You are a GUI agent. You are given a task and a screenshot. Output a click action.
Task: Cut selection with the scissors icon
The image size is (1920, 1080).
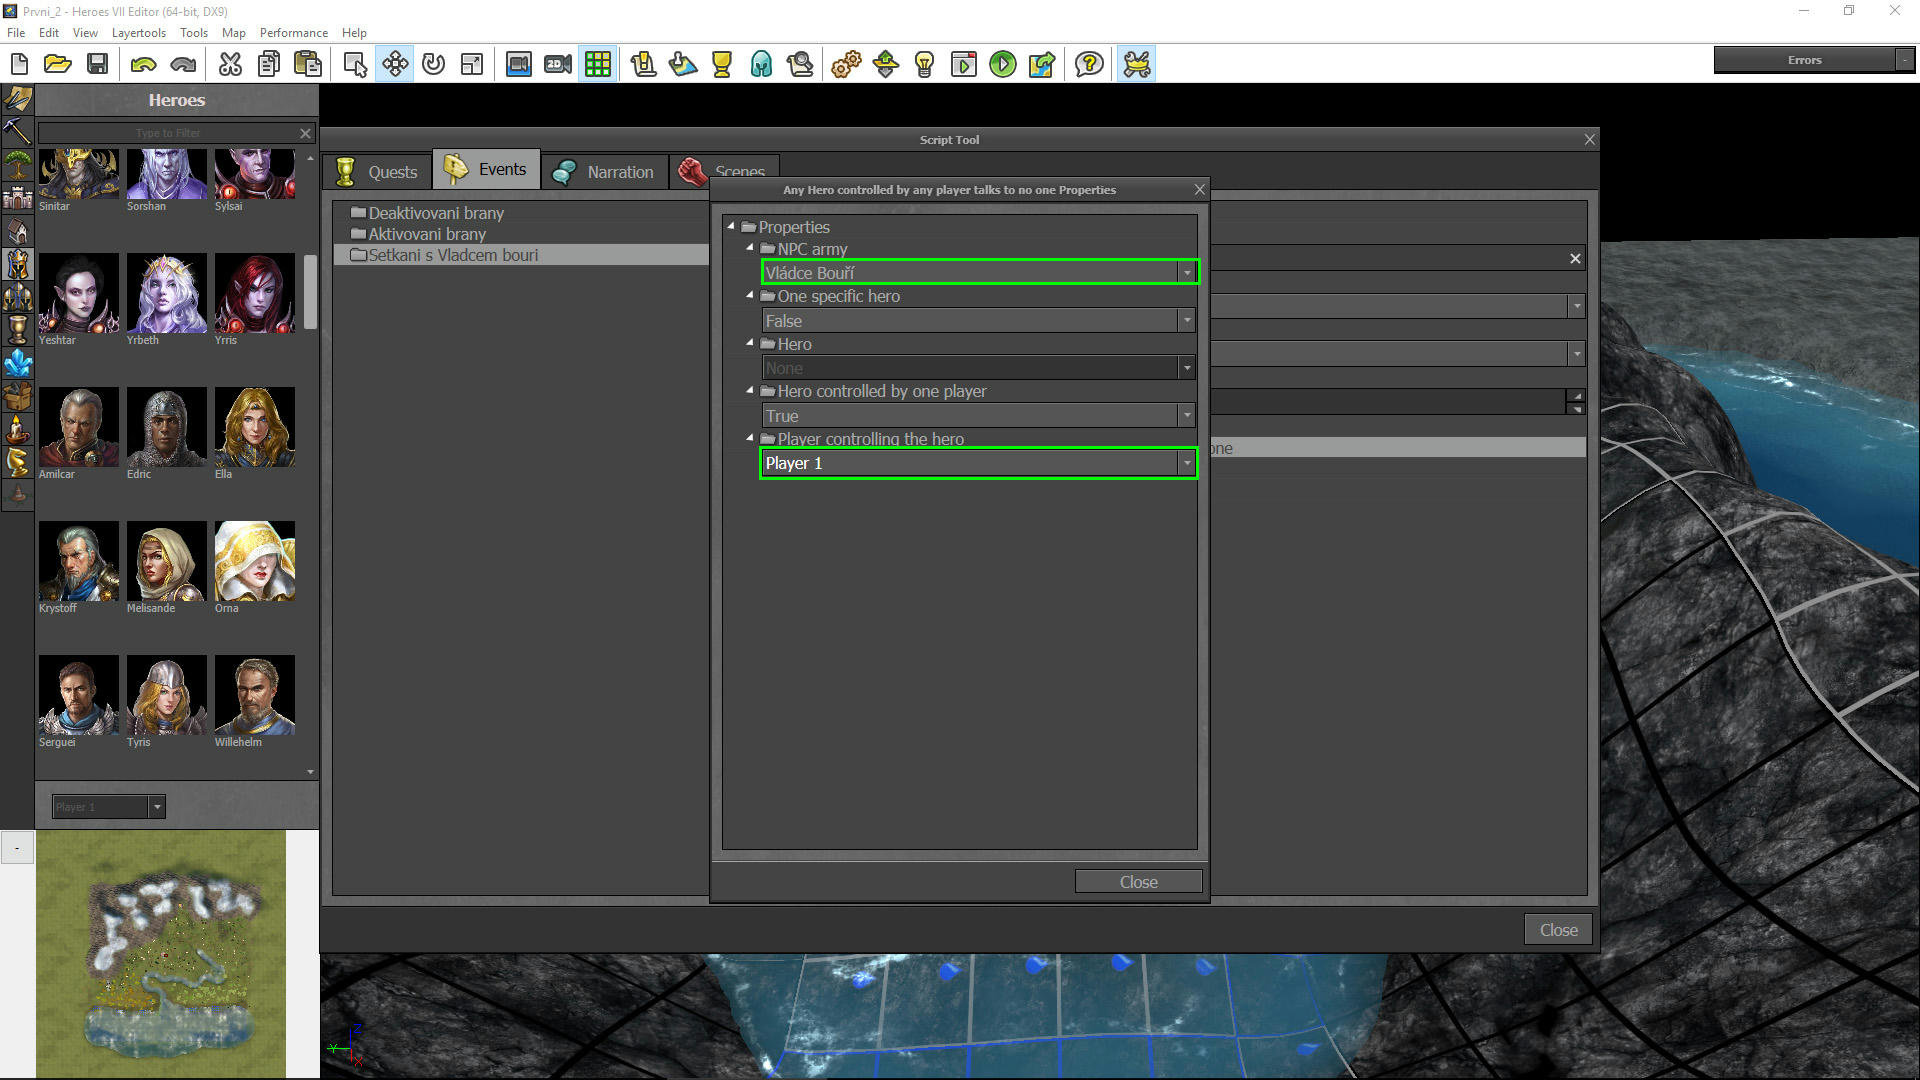coord(230,65)
